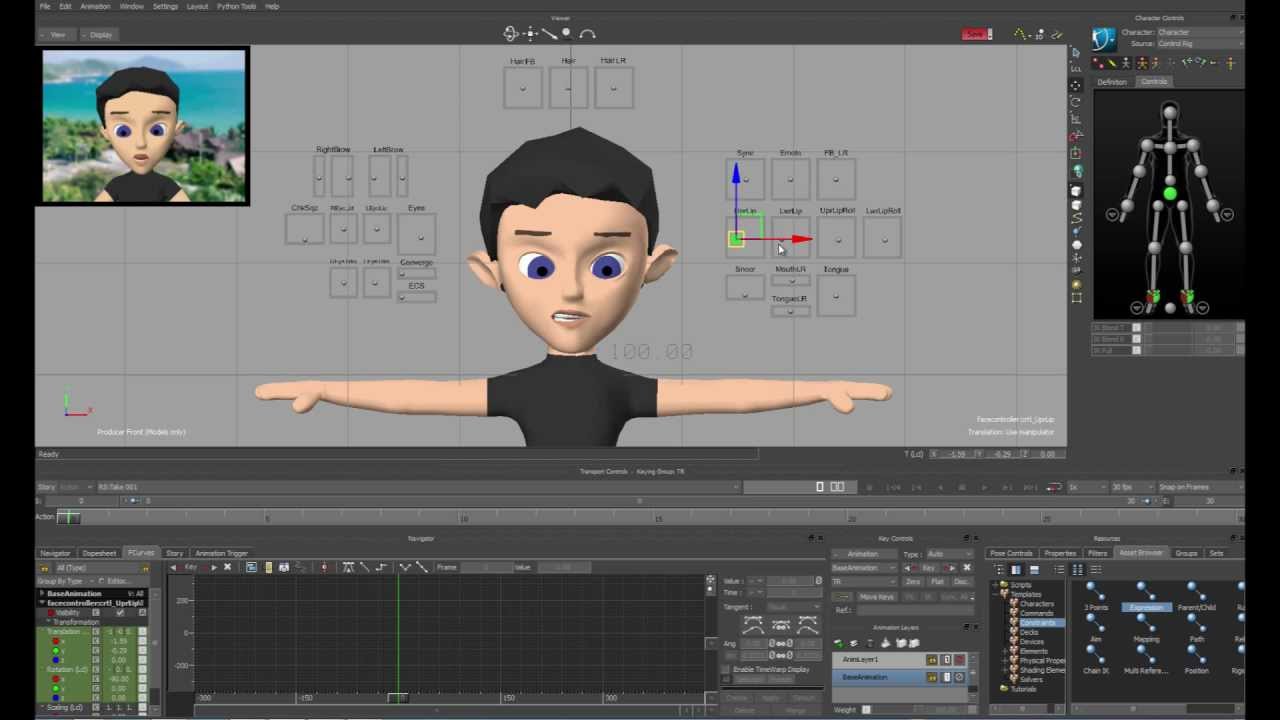
Task: Click the new animation layer icon
Action: coord(839,643)
